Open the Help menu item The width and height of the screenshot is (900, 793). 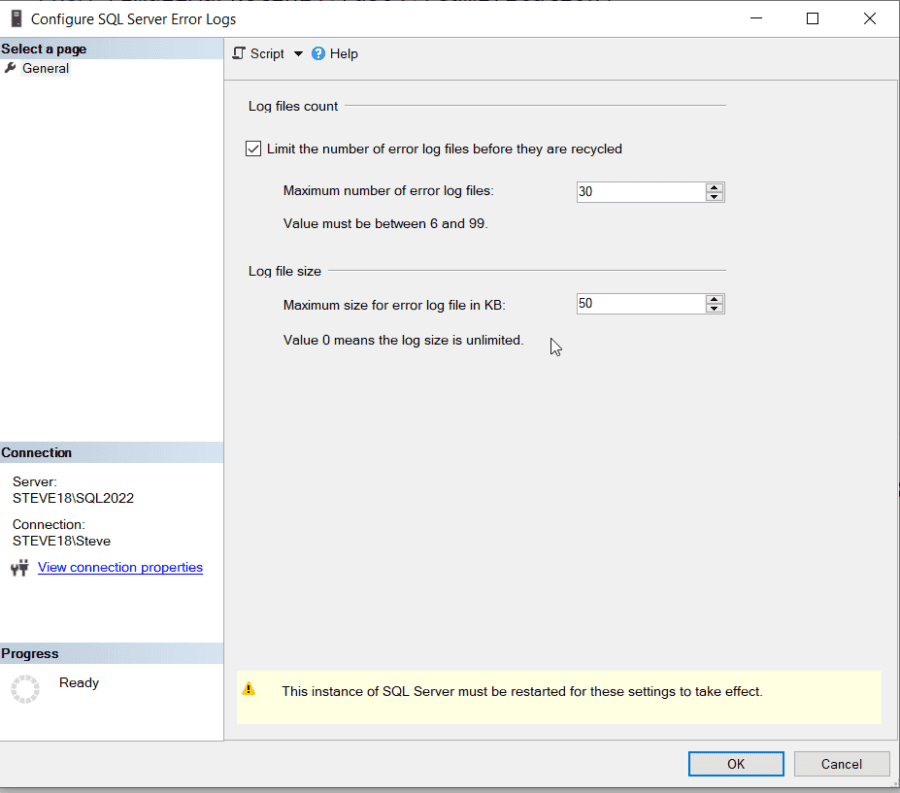pyautogui.click(x=342, y=53)
